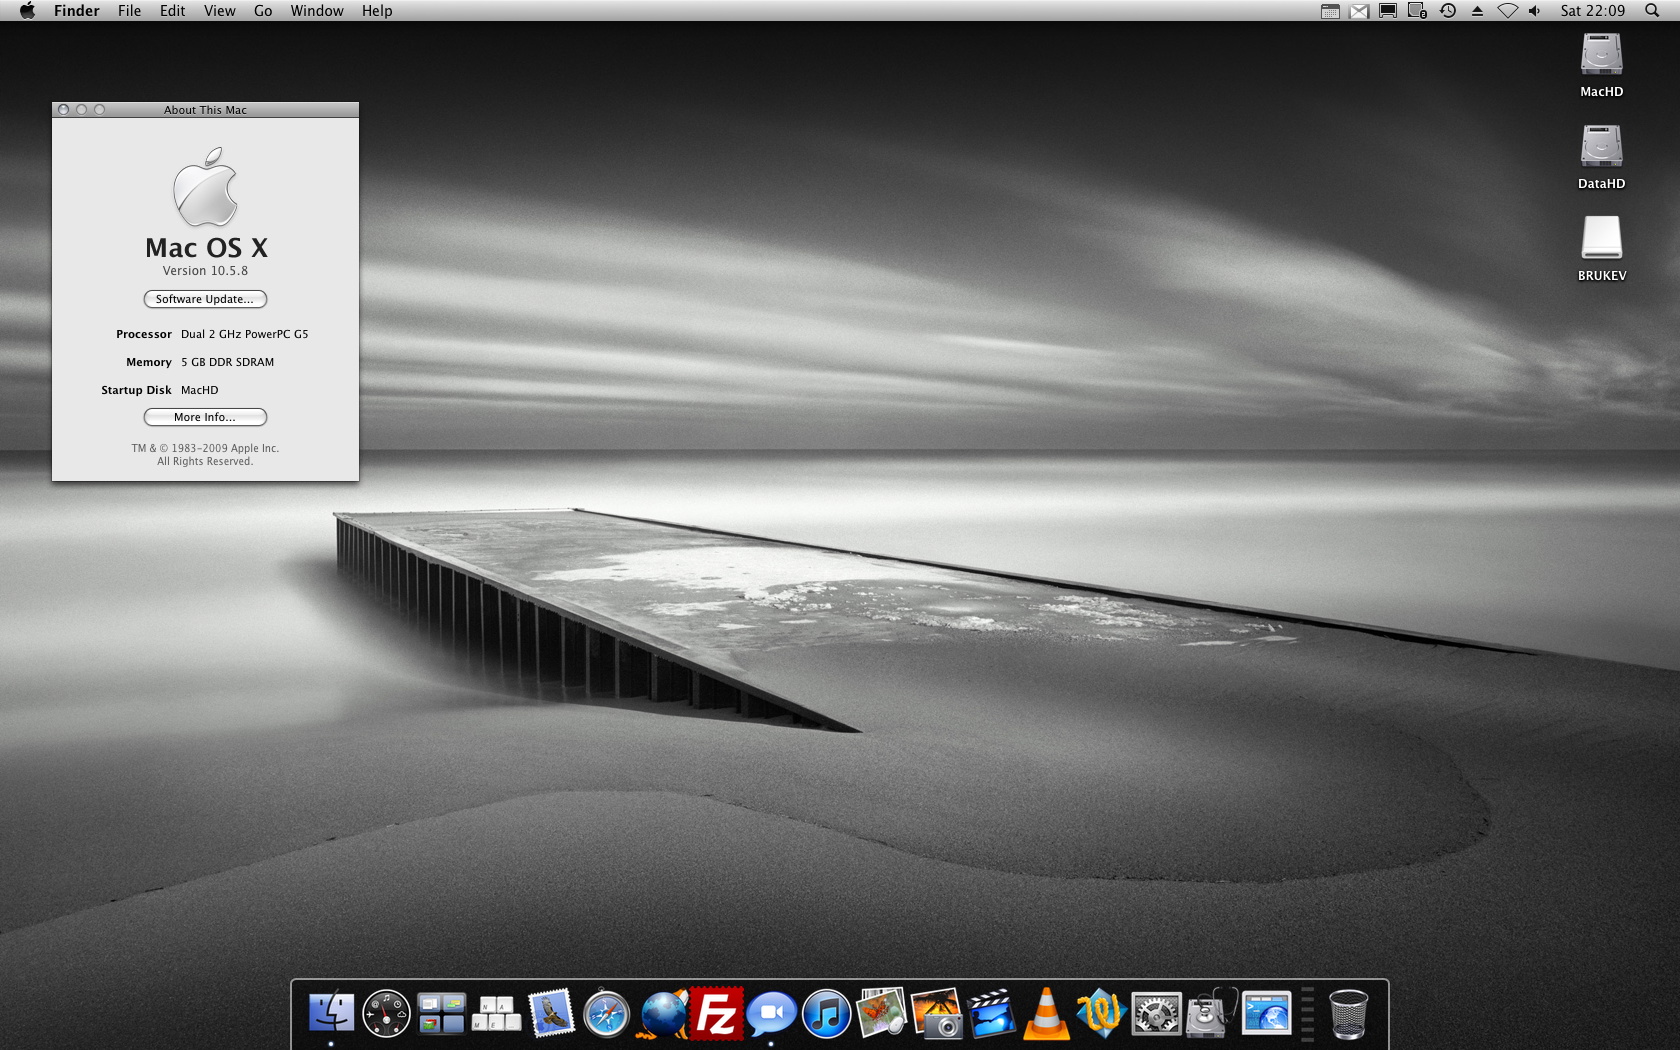Click the Software Update... button
Viewport: 1680px width, 1050px height.
pyautogui.click(x=205, y=299)
